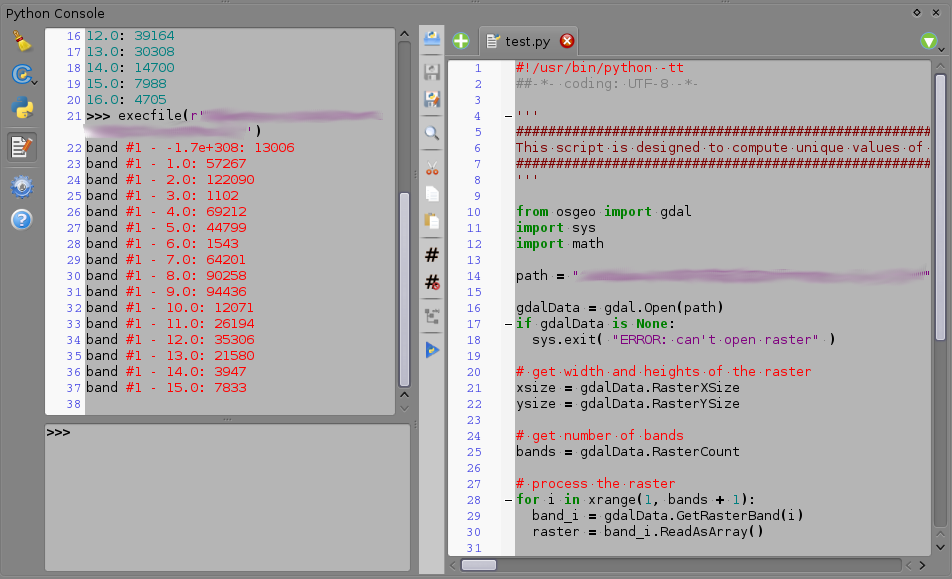The height and width of the screenshot is (579, 952).
Task: Click Save As for the script
Action: [431, 99]
